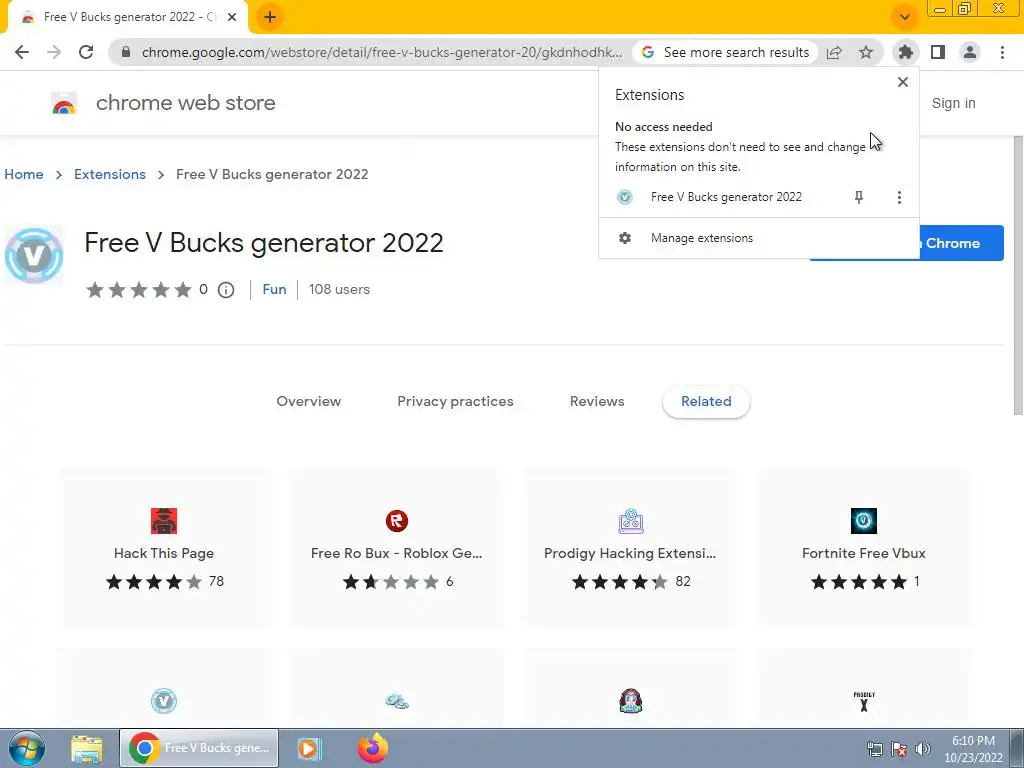Image resolution: width=1024 pixels, height=768 pixels.
Task: Open Prodigy Hacking Extension card
Action: pyautogui.click(x=630, y=548)
